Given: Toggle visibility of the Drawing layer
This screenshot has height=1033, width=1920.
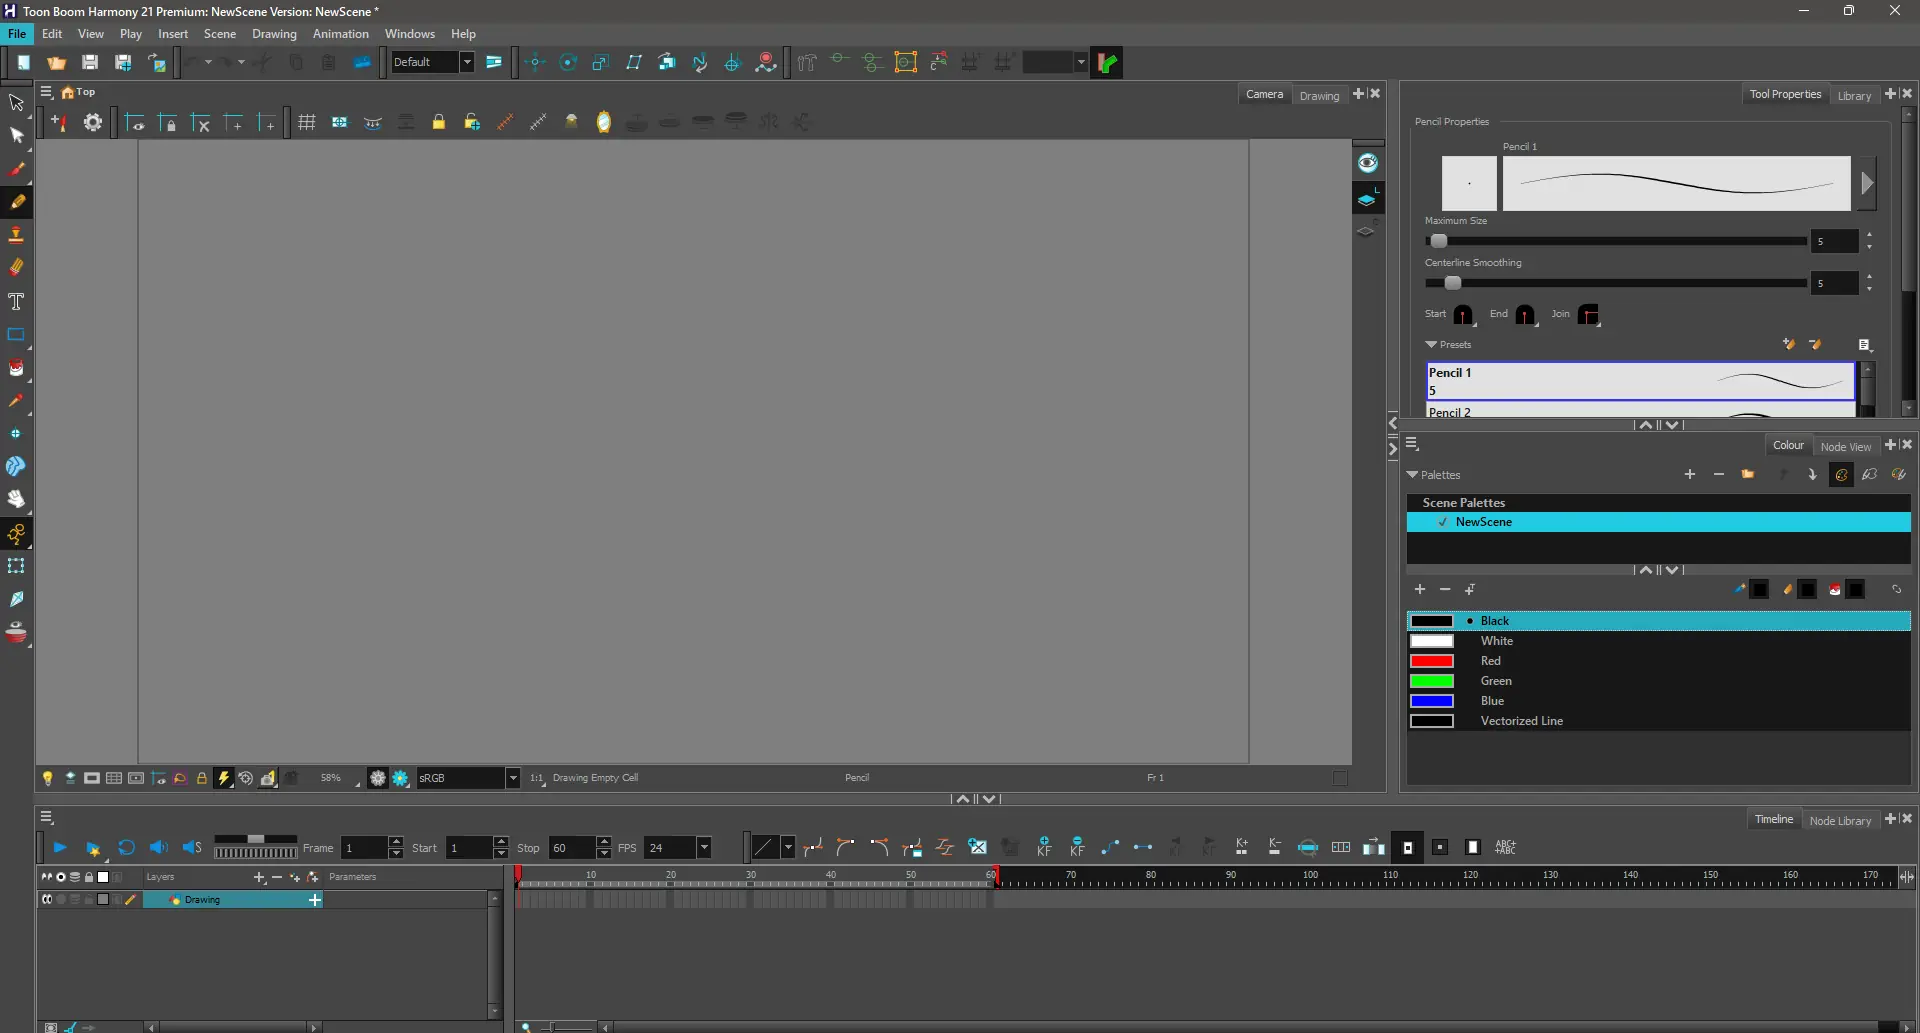Looking at the screenshot, I should coord(47,900).
